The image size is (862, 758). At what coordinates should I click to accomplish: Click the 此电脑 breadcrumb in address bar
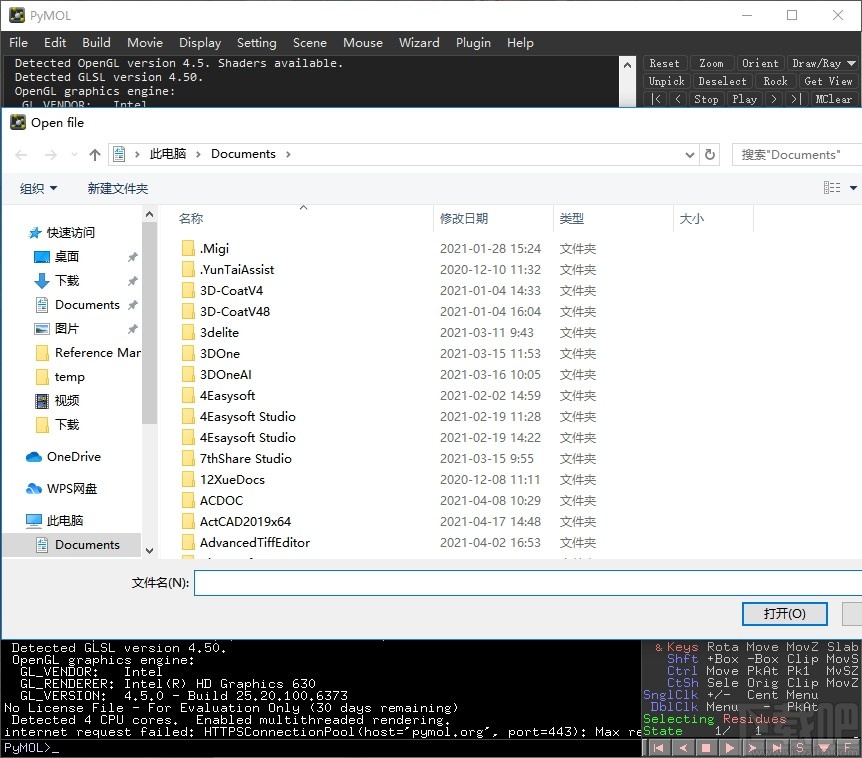point(168,154)
